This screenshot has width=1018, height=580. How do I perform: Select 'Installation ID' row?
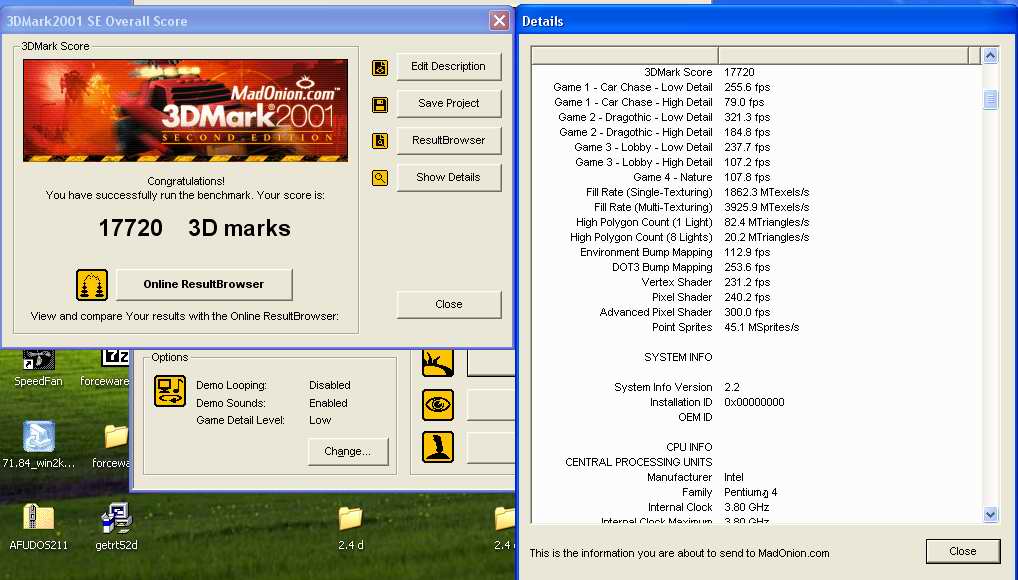pos(756,402)
